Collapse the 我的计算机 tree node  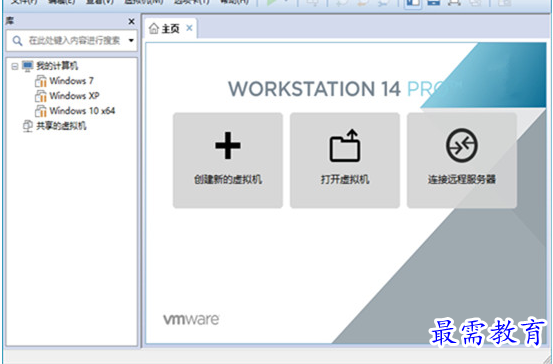pos(14,66)
